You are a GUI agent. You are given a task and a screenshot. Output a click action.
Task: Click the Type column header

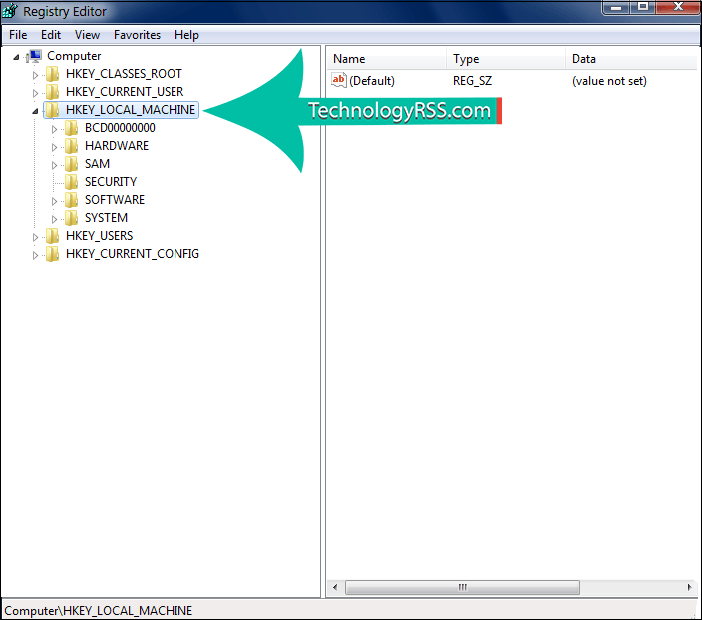(x=505, y=59)
